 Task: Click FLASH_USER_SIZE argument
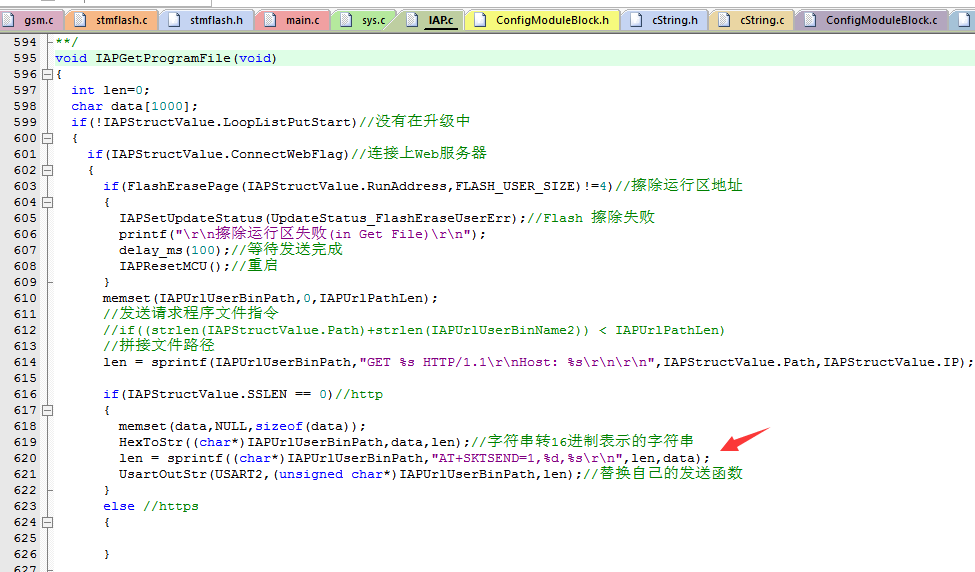click(515, 186)
